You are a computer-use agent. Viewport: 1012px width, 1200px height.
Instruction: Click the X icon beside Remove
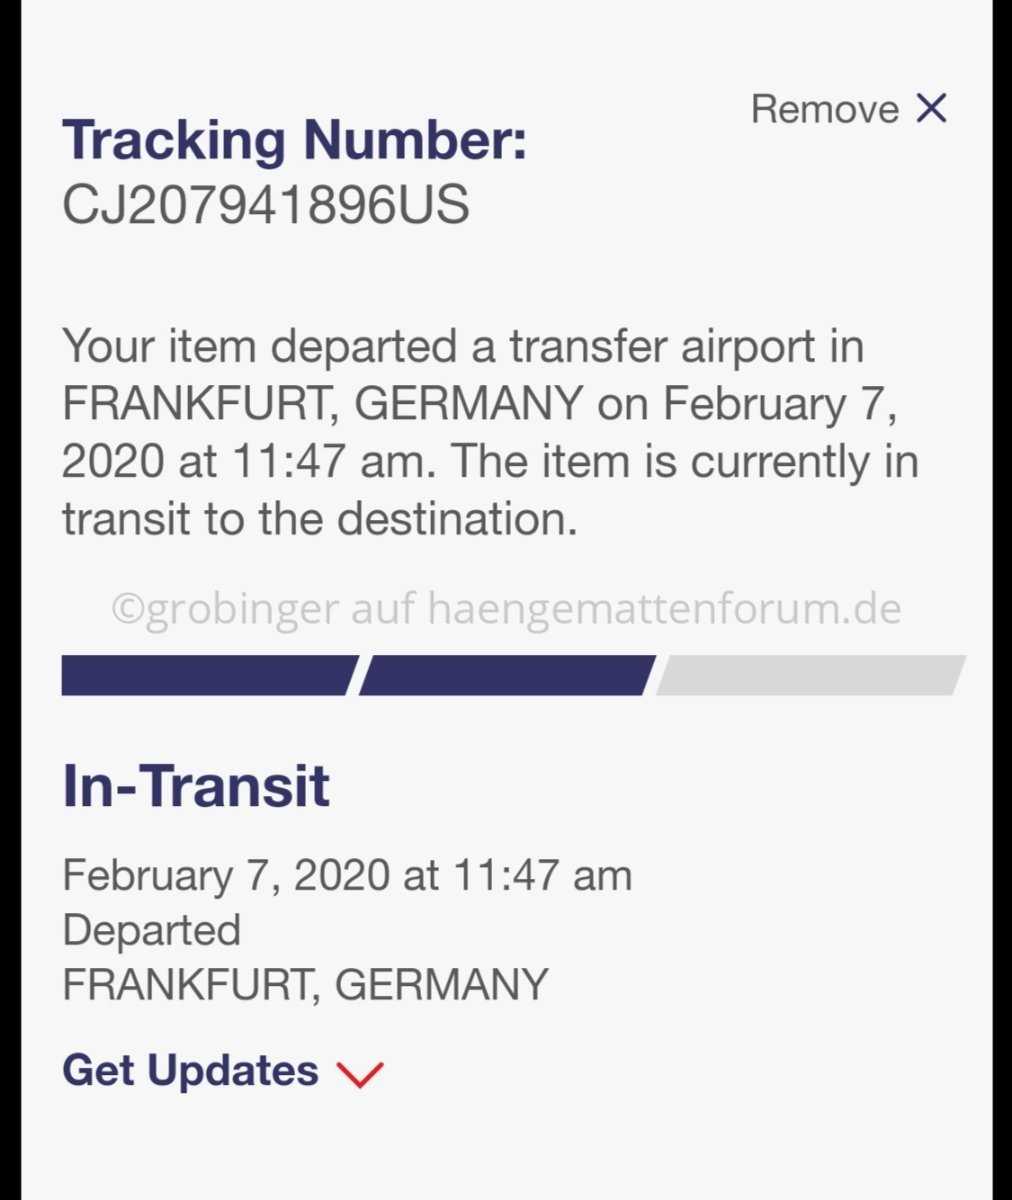(x=931, y=108)
